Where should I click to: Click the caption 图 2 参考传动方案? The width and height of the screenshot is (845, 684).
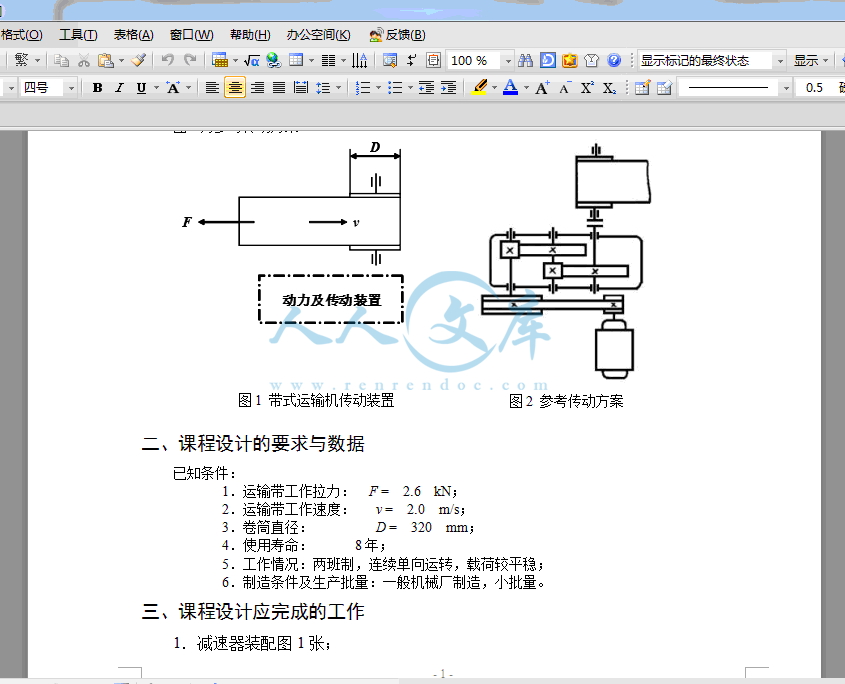[566, 401]
